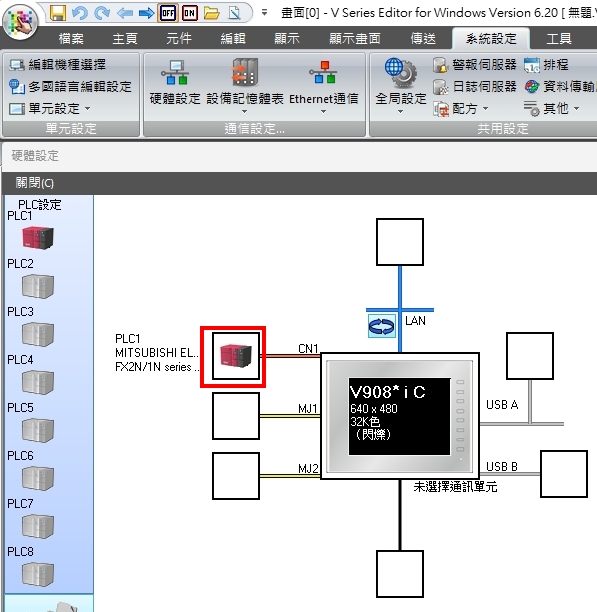Click empty device box on MJ1 port
Viewport: 597px width, 612px height.
236,416
